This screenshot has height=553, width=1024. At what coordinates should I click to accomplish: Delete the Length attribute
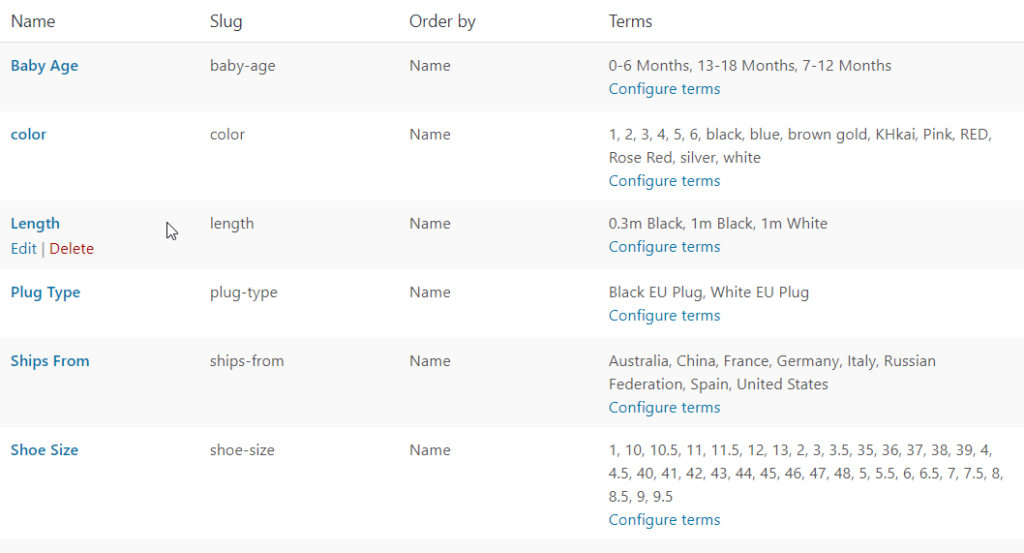tap(71, 249)
